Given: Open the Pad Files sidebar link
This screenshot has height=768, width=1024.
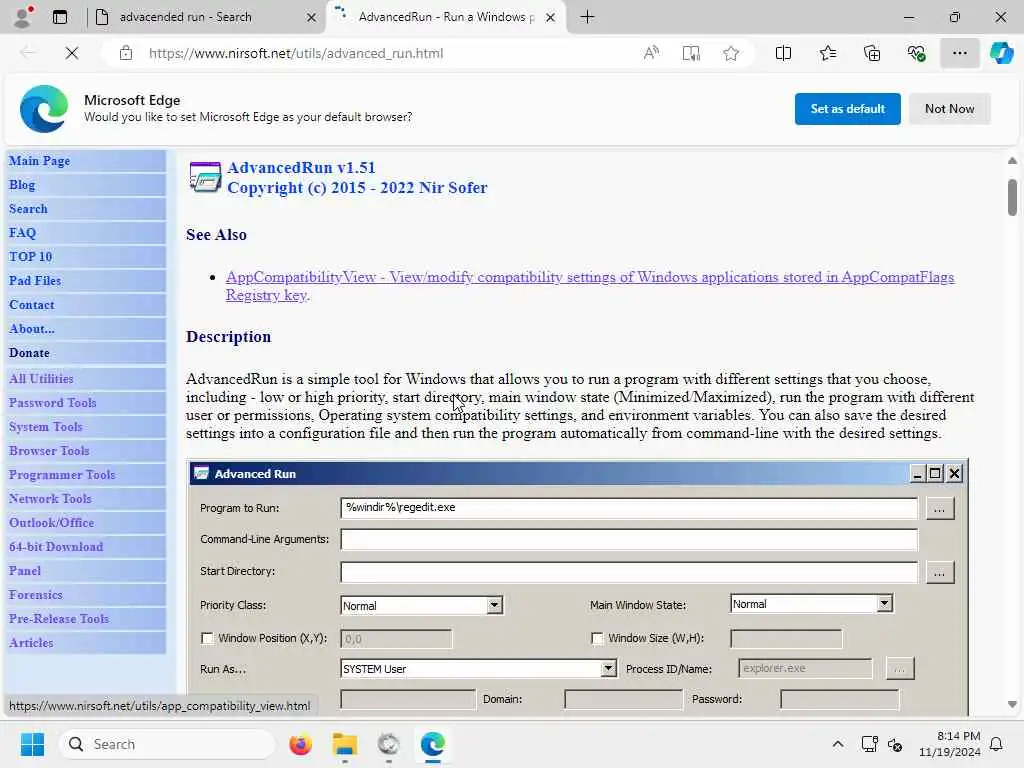Looking at the screenshot, I should tap(35, 281).
